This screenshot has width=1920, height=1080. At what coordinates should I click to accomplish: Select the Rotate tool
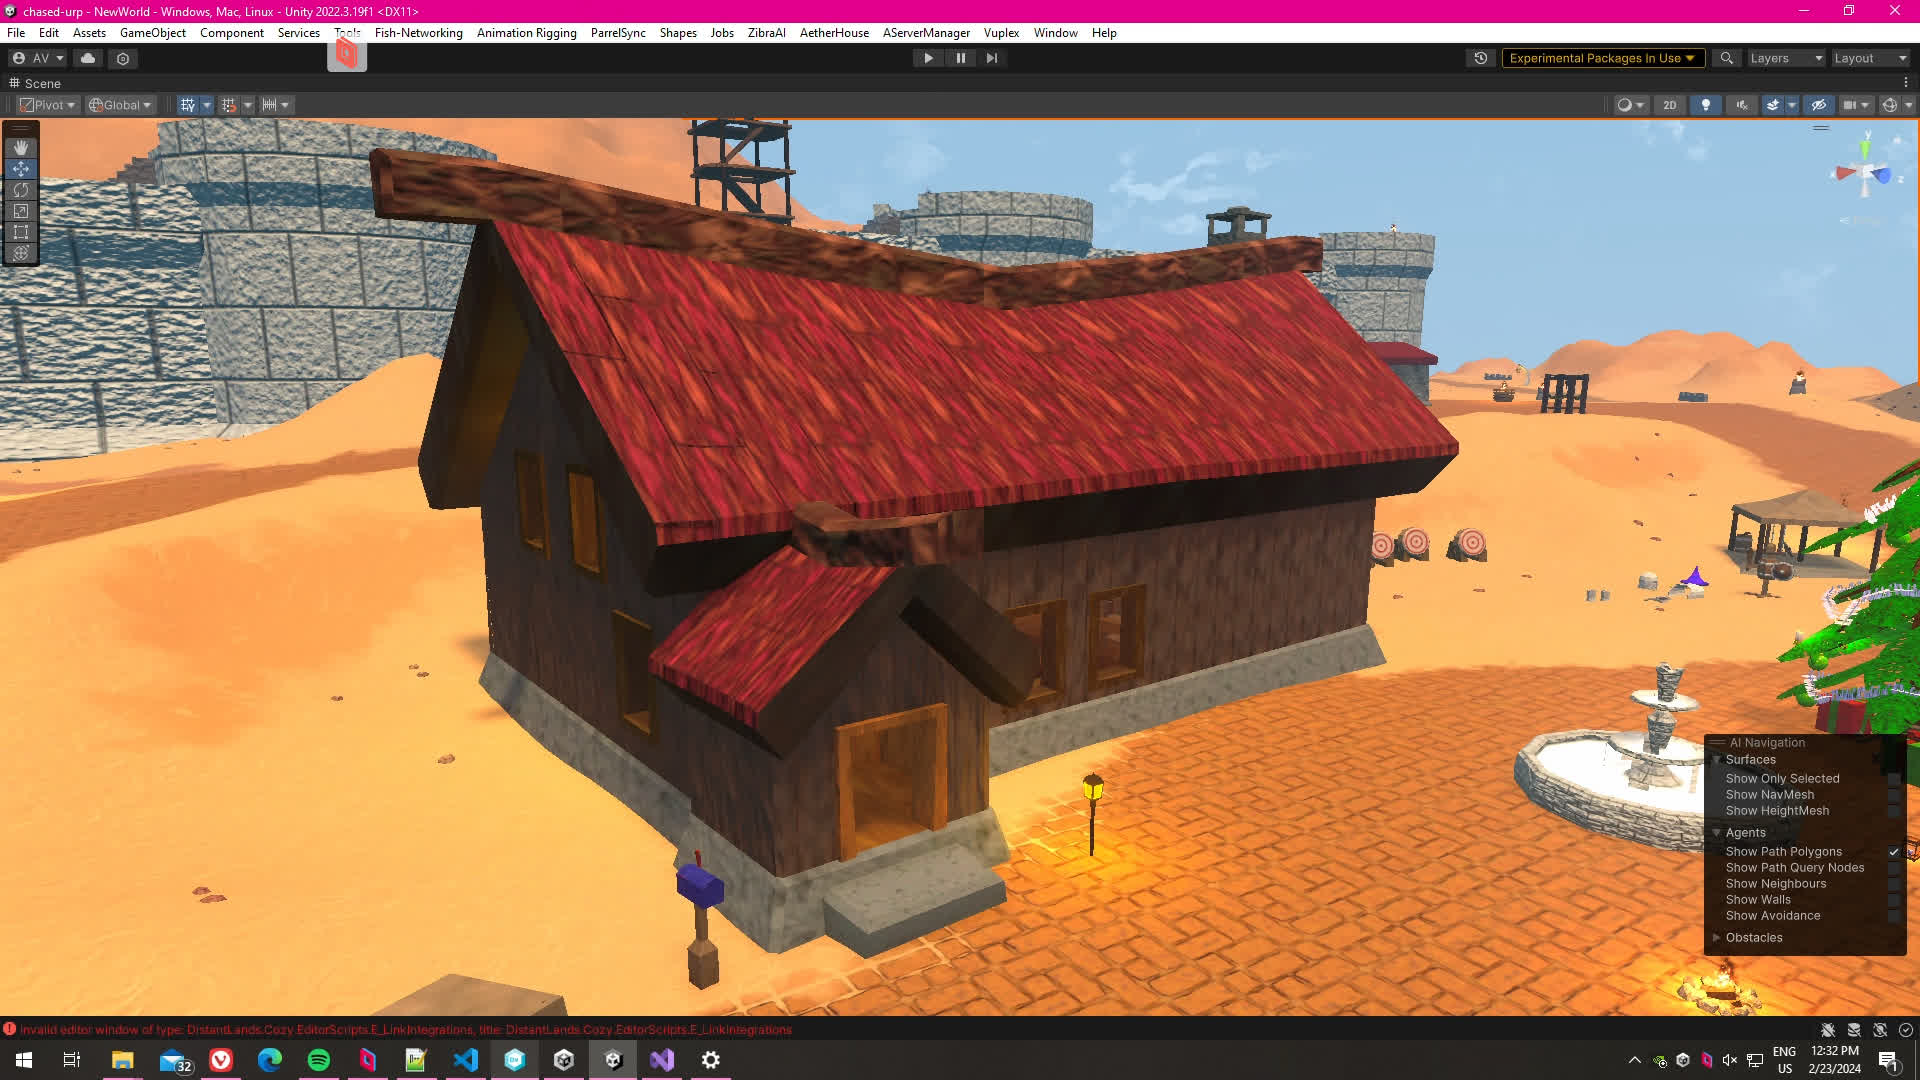click(x=21, y=190)
